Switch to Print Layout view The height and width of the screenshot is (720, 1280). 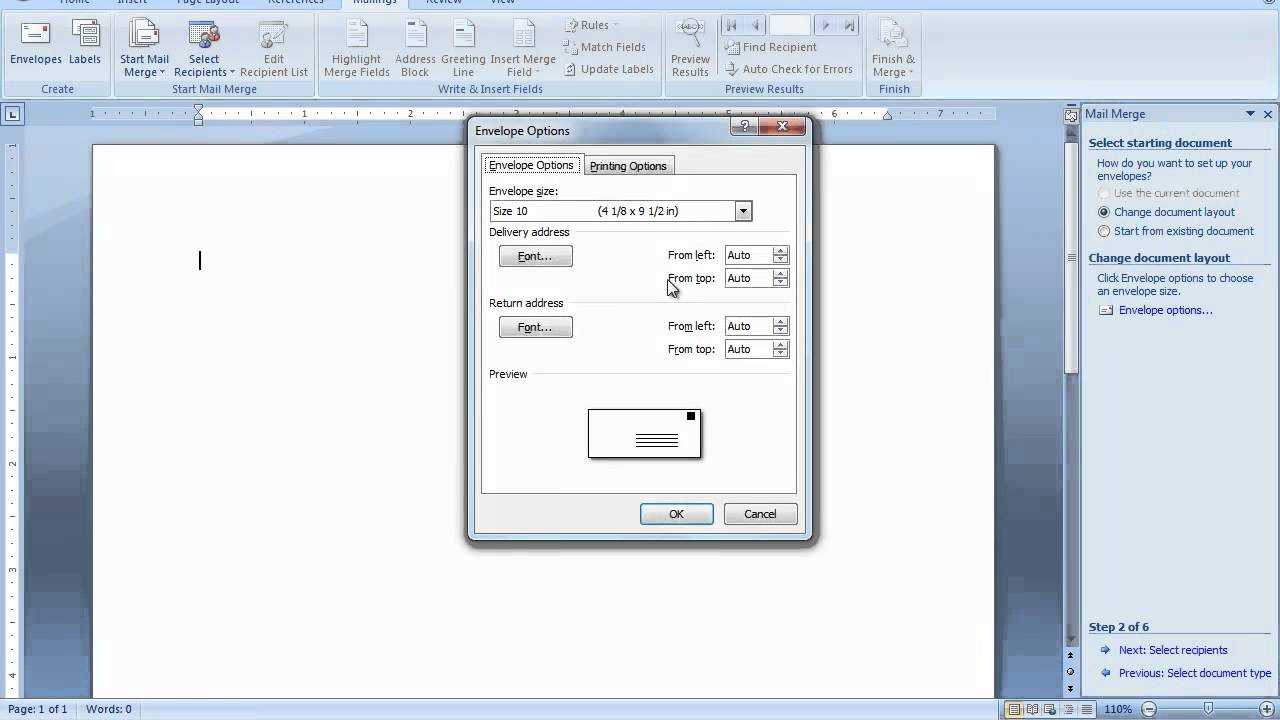pos(1015,709)
